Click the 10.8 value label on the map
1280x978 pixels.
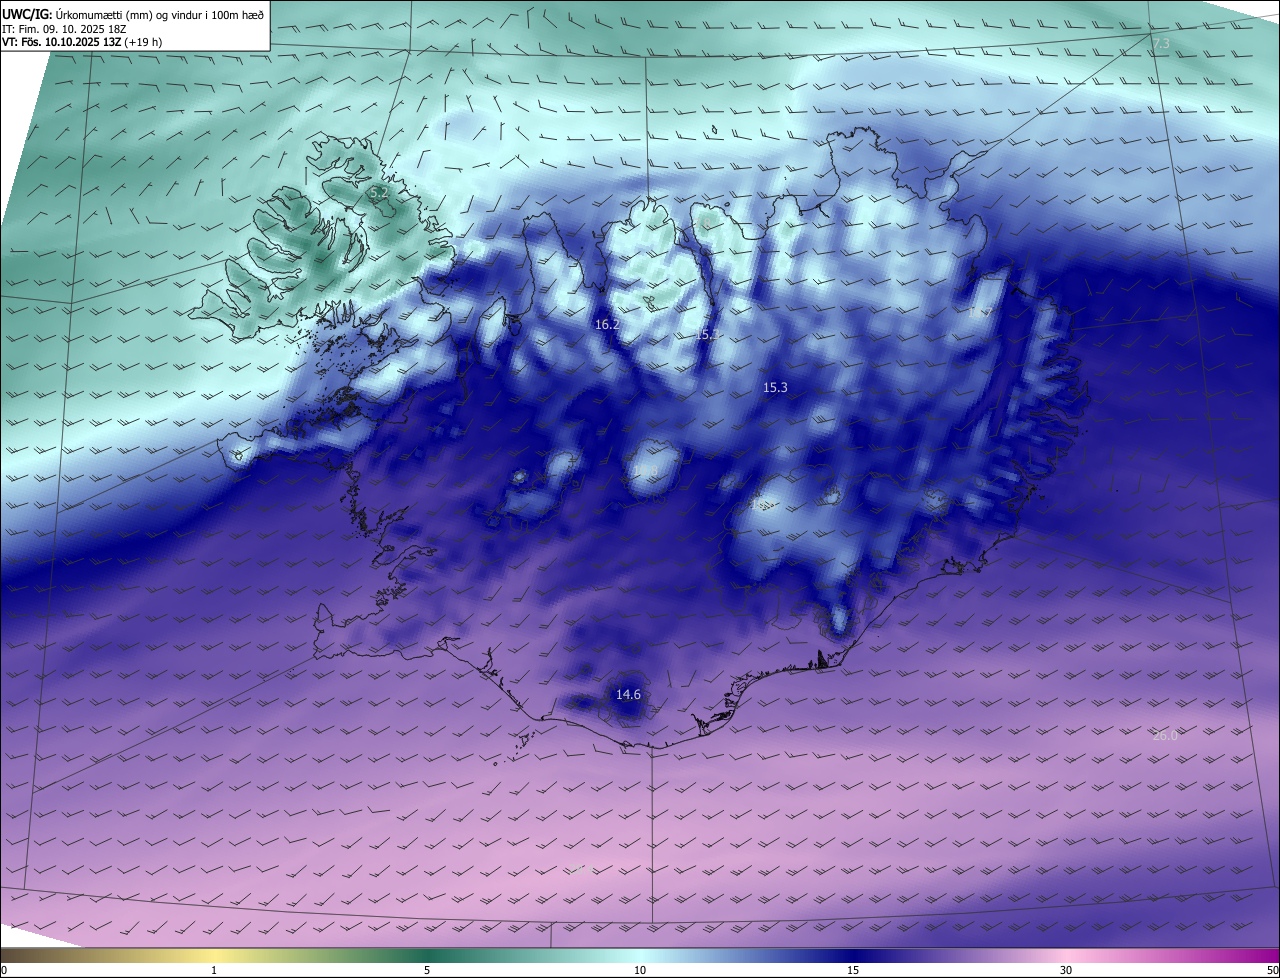click(646, 471)
